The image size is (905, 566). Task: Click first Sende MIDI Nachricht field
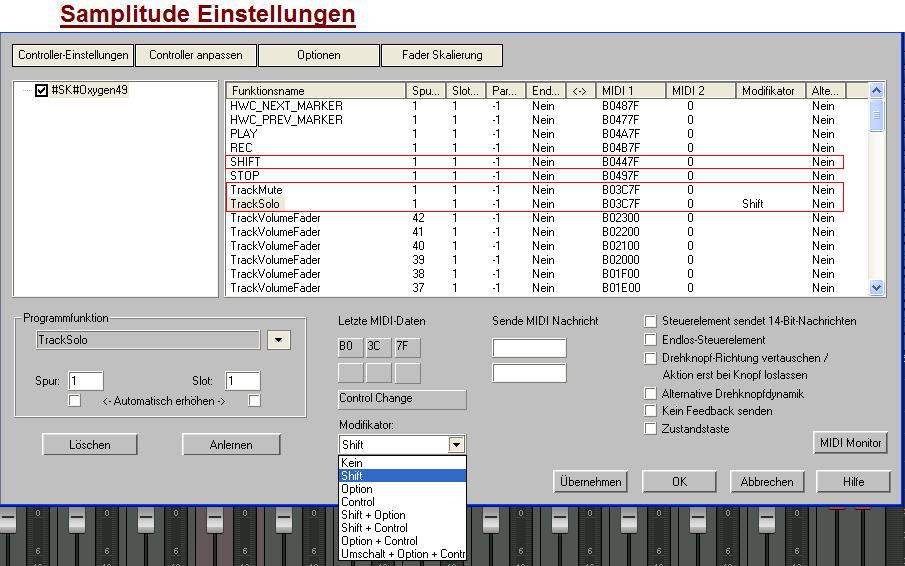click(529, 348)
